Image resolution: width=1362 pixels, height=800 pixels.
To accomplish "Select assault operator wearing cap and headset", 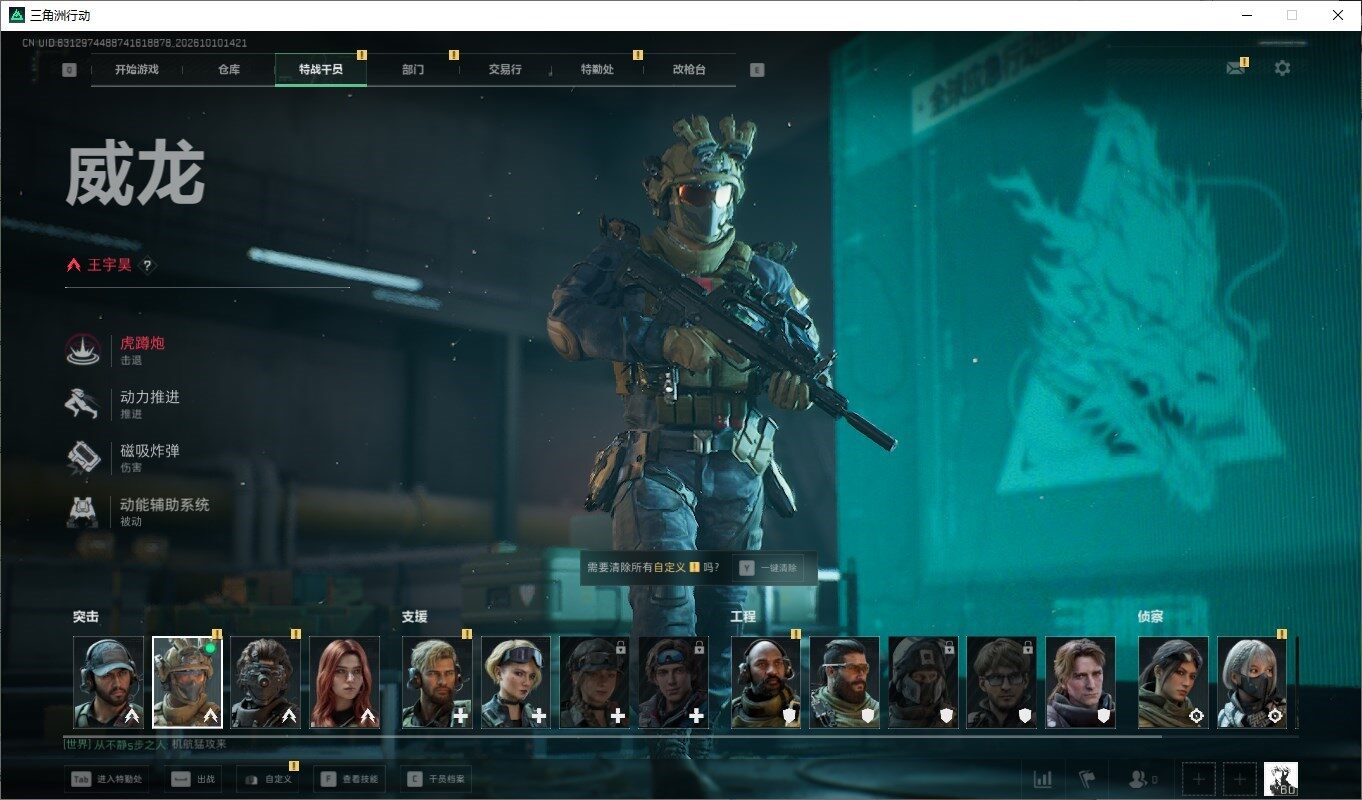I will [x=108, y=682].
